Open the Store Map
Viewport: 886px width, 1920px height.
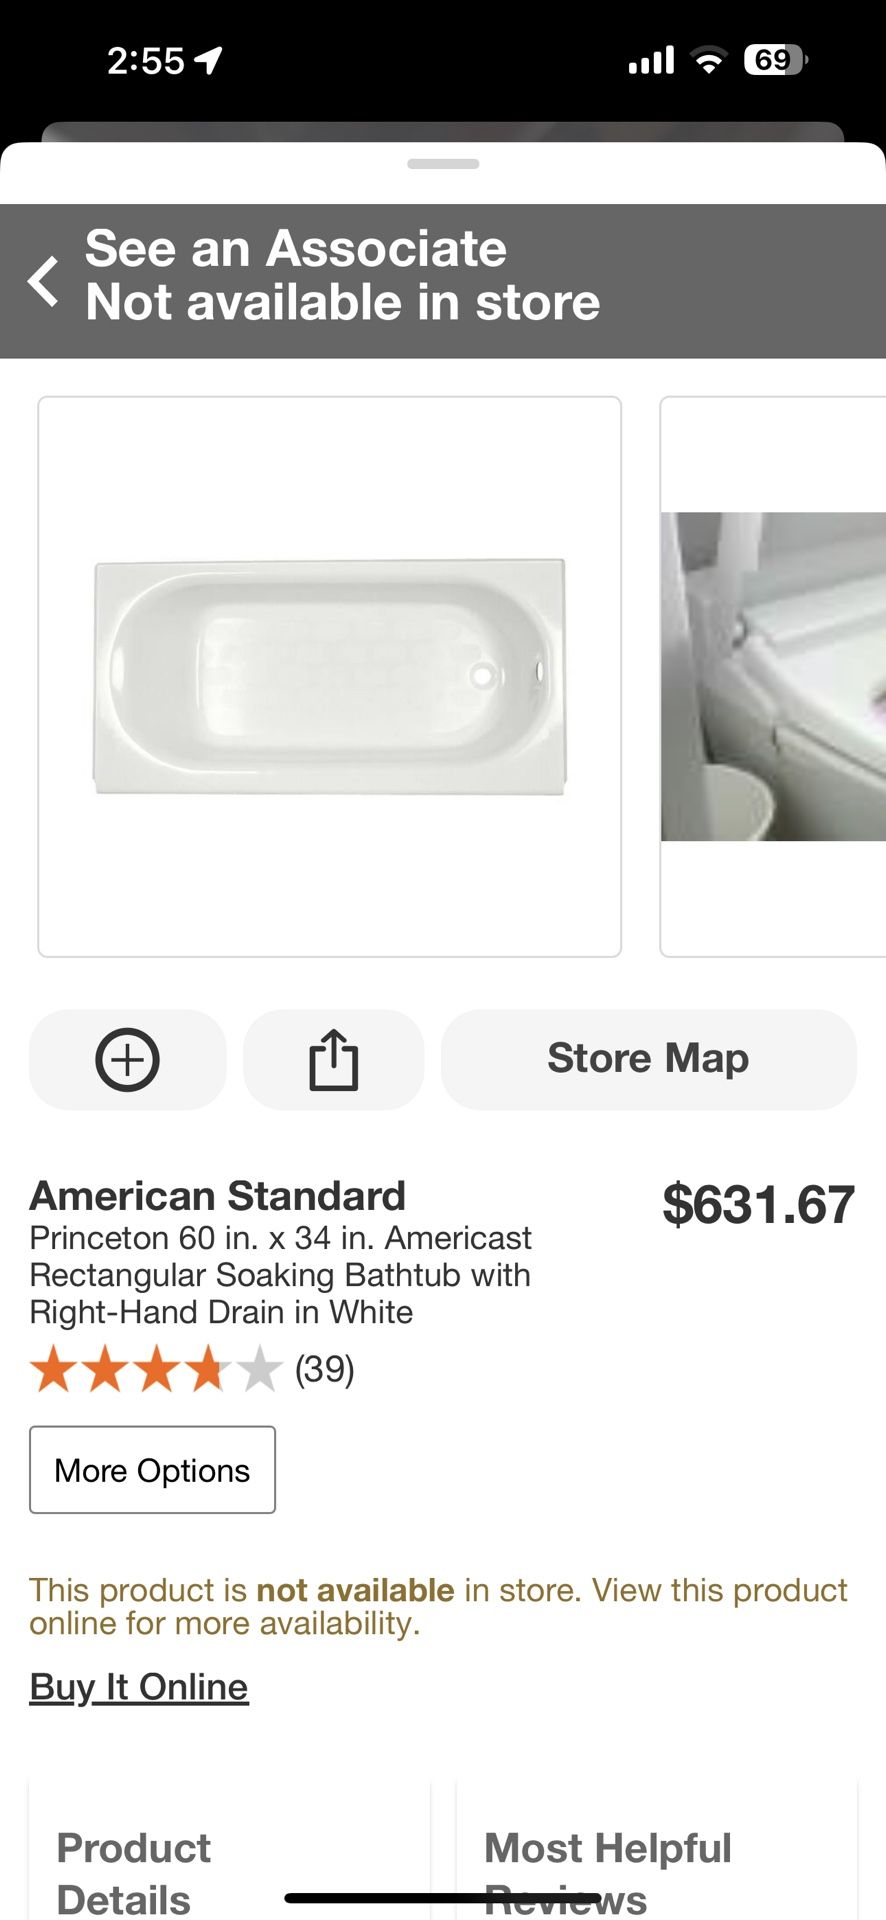tap(648, 1059)
